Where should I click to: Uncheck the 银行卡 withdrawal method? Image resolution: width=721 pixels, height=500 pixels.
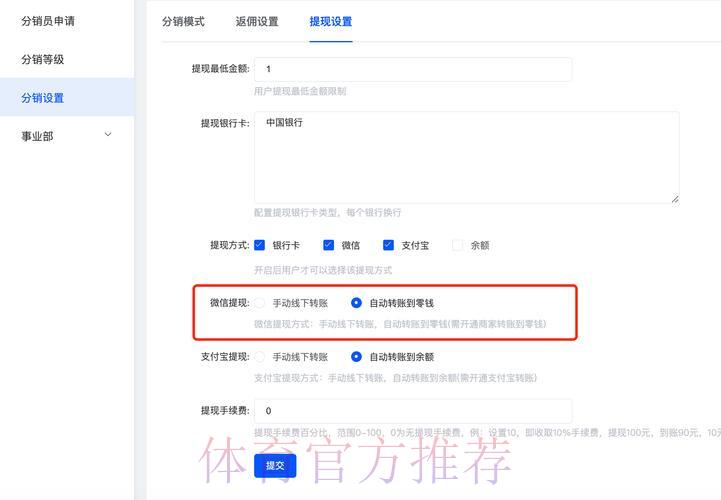pyautogui.click(x=259, y=245)
